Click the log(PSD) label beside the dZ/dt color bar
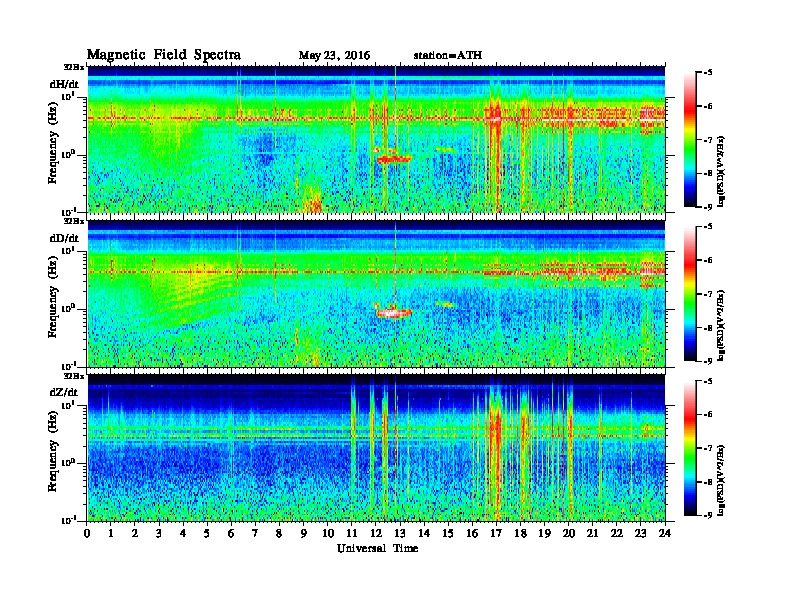792x612 pixels. (721, 479)
